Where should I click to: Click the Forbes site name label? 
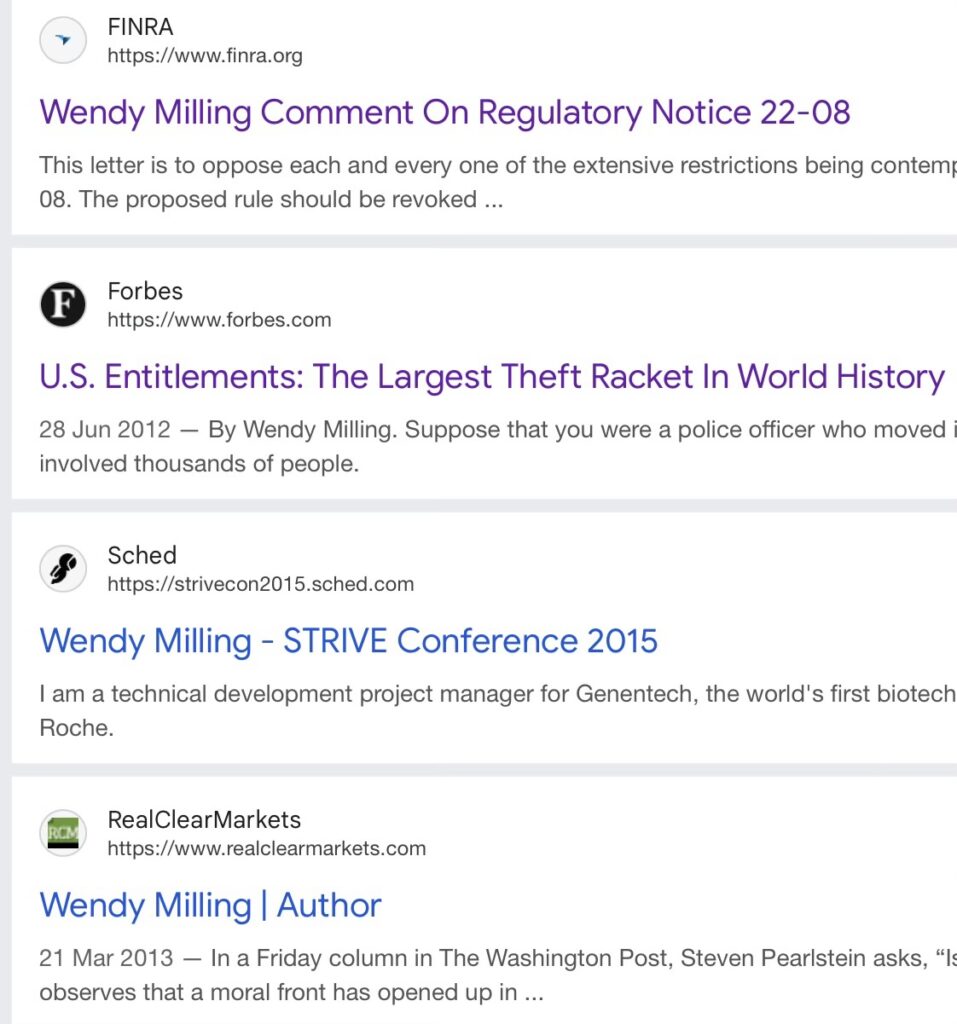pos(145,291)
